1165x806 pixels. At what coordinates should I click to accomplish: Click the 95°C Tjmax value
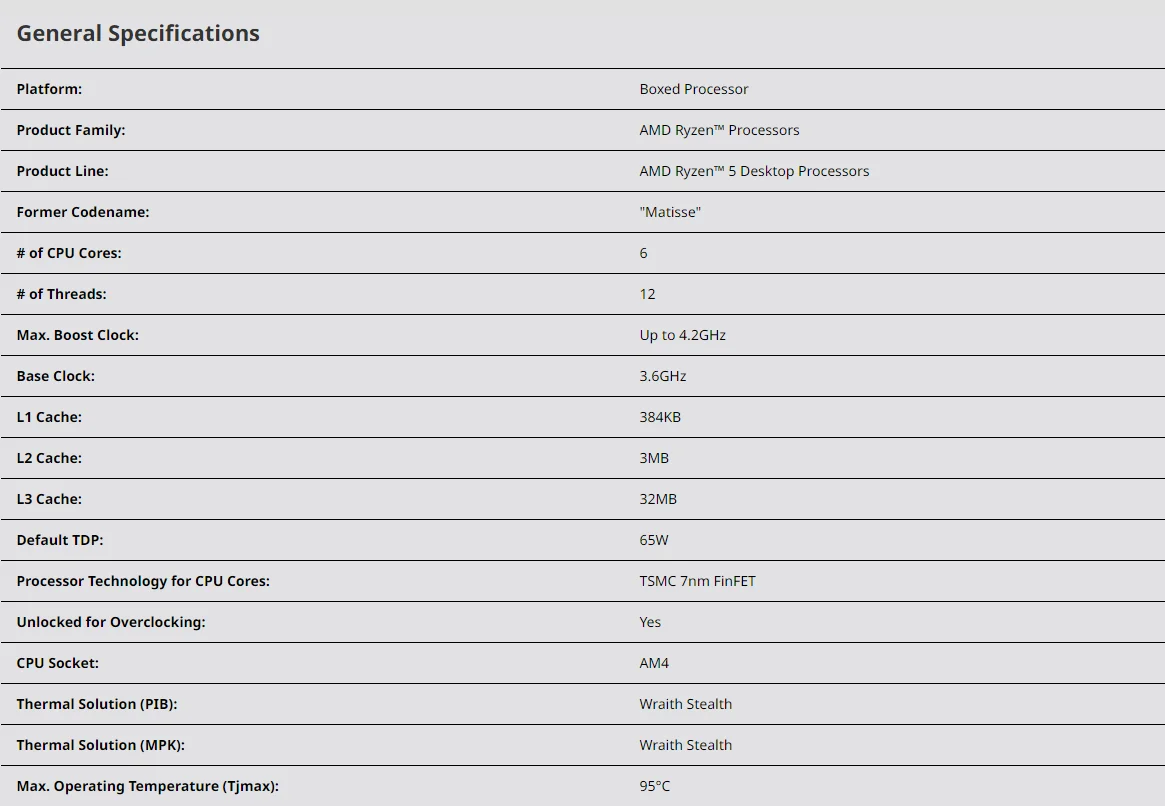point(655,786)
